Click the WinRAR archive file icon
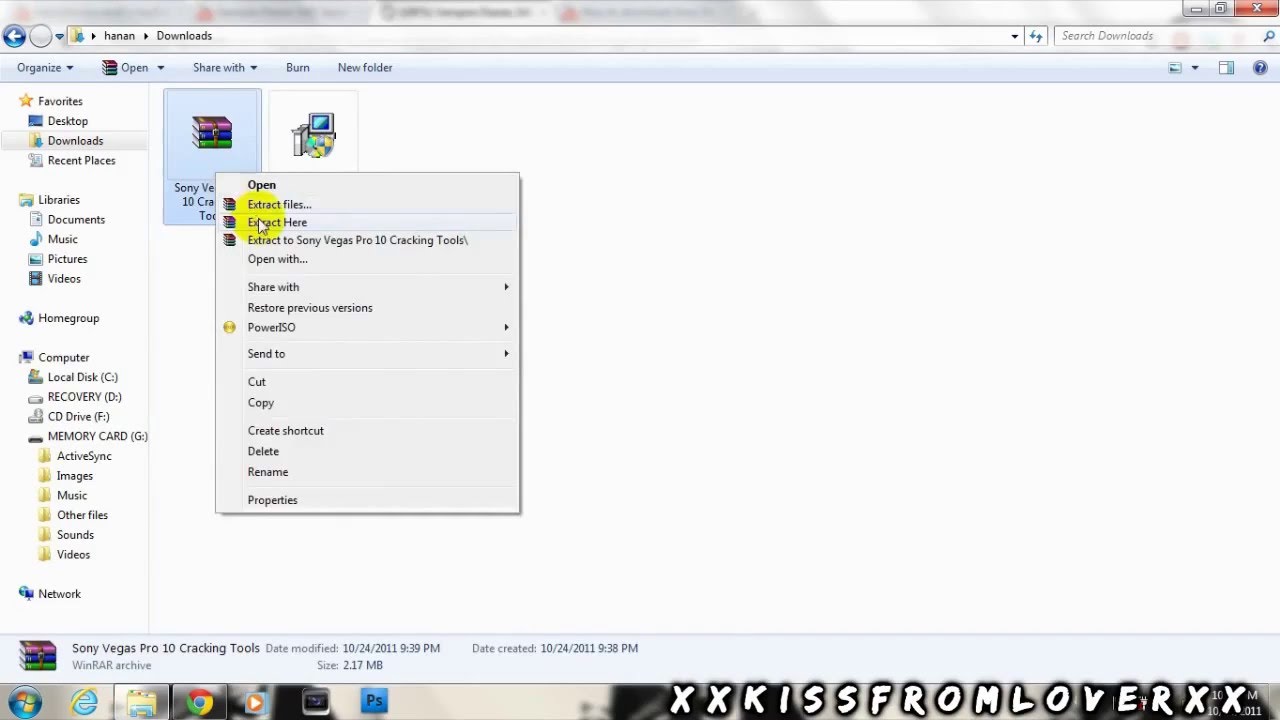 [212, 134]
